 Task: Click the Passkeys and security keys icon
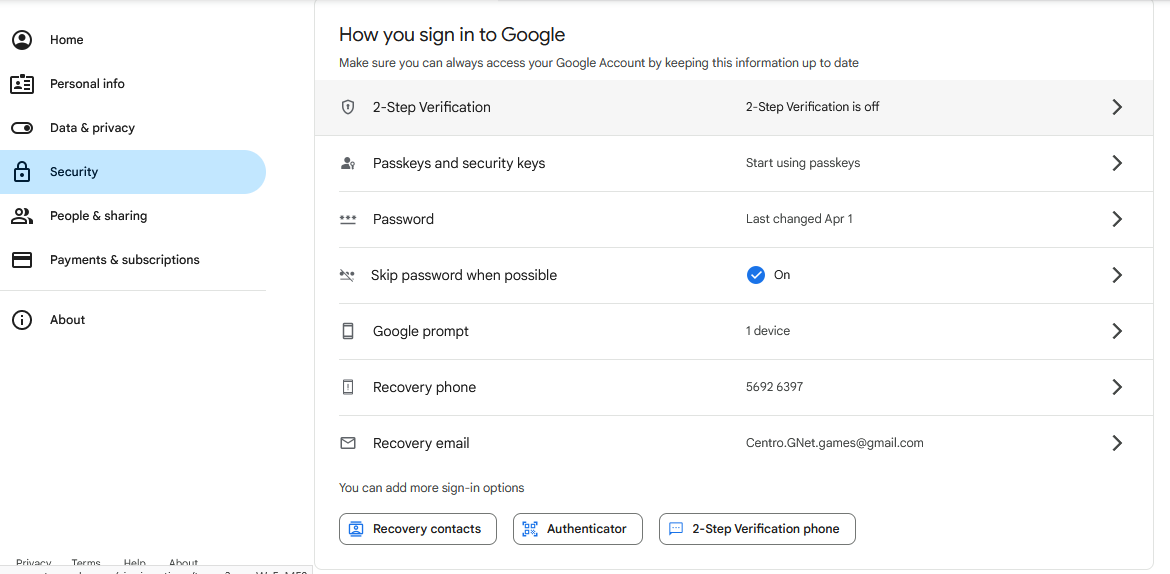click(348, 163)
